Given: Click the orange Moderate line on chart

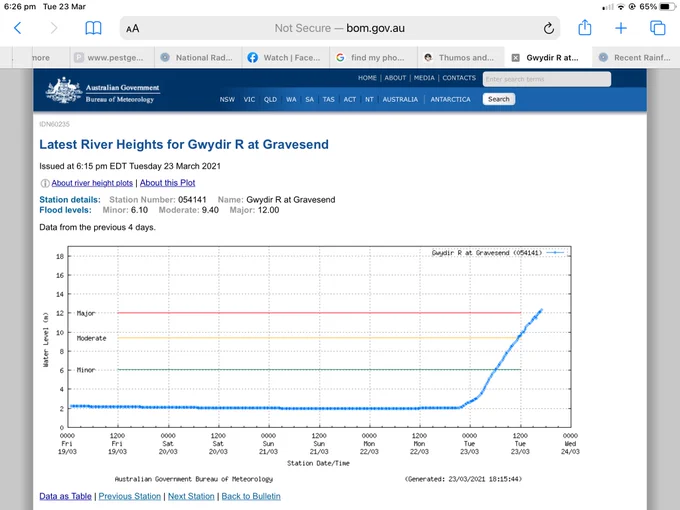Looking at the screenshot, I should 319,337.
